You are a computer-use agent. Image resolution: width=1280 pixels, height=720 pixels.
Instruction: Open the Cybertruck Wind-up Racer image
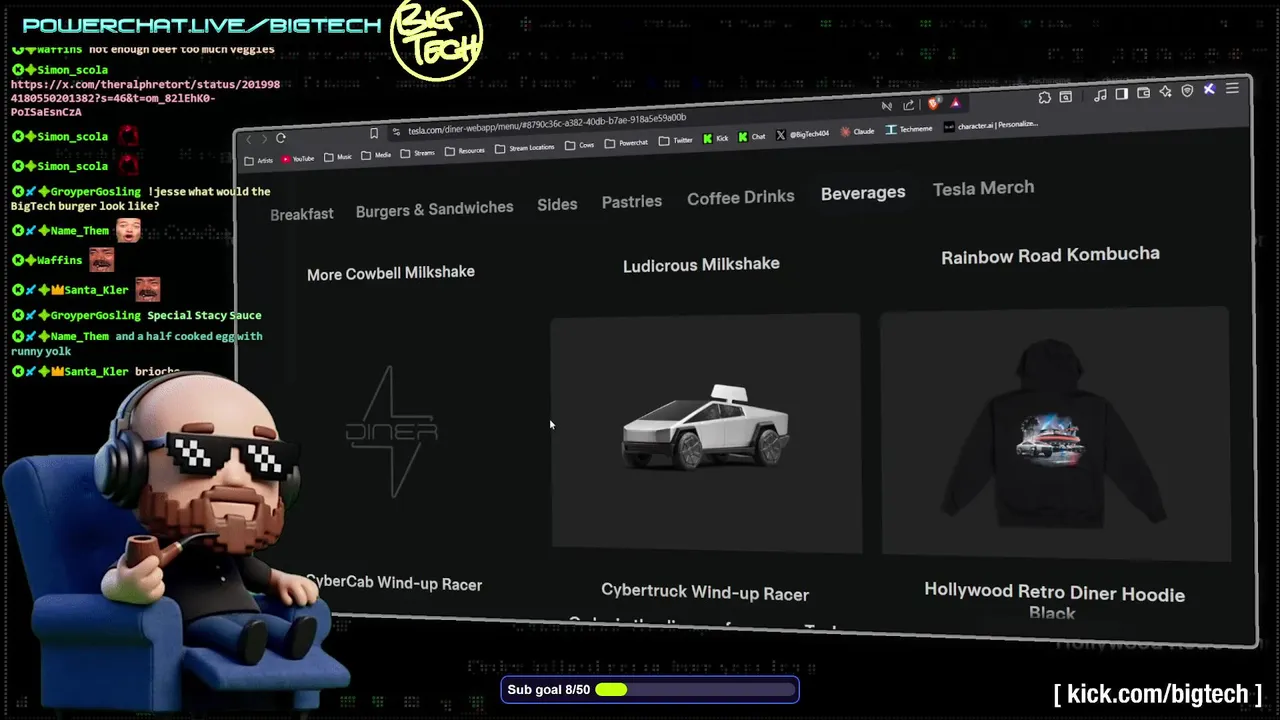click(x=706, y=433)
